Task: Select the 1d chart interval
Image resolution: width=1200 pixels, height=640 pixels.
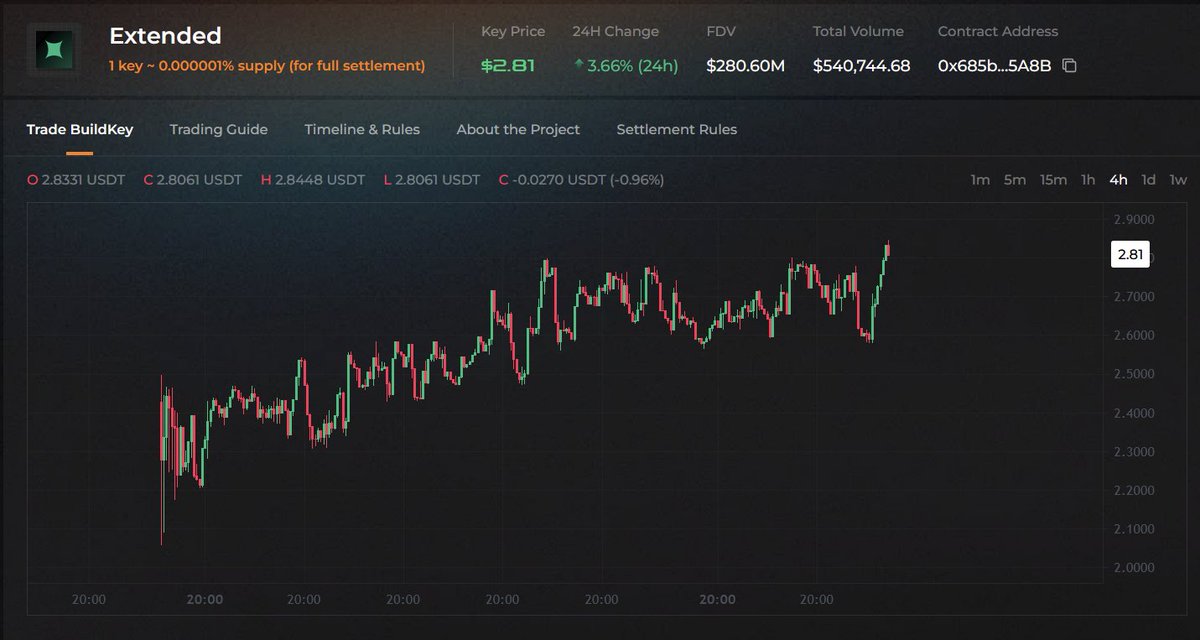Action: 1149,180
